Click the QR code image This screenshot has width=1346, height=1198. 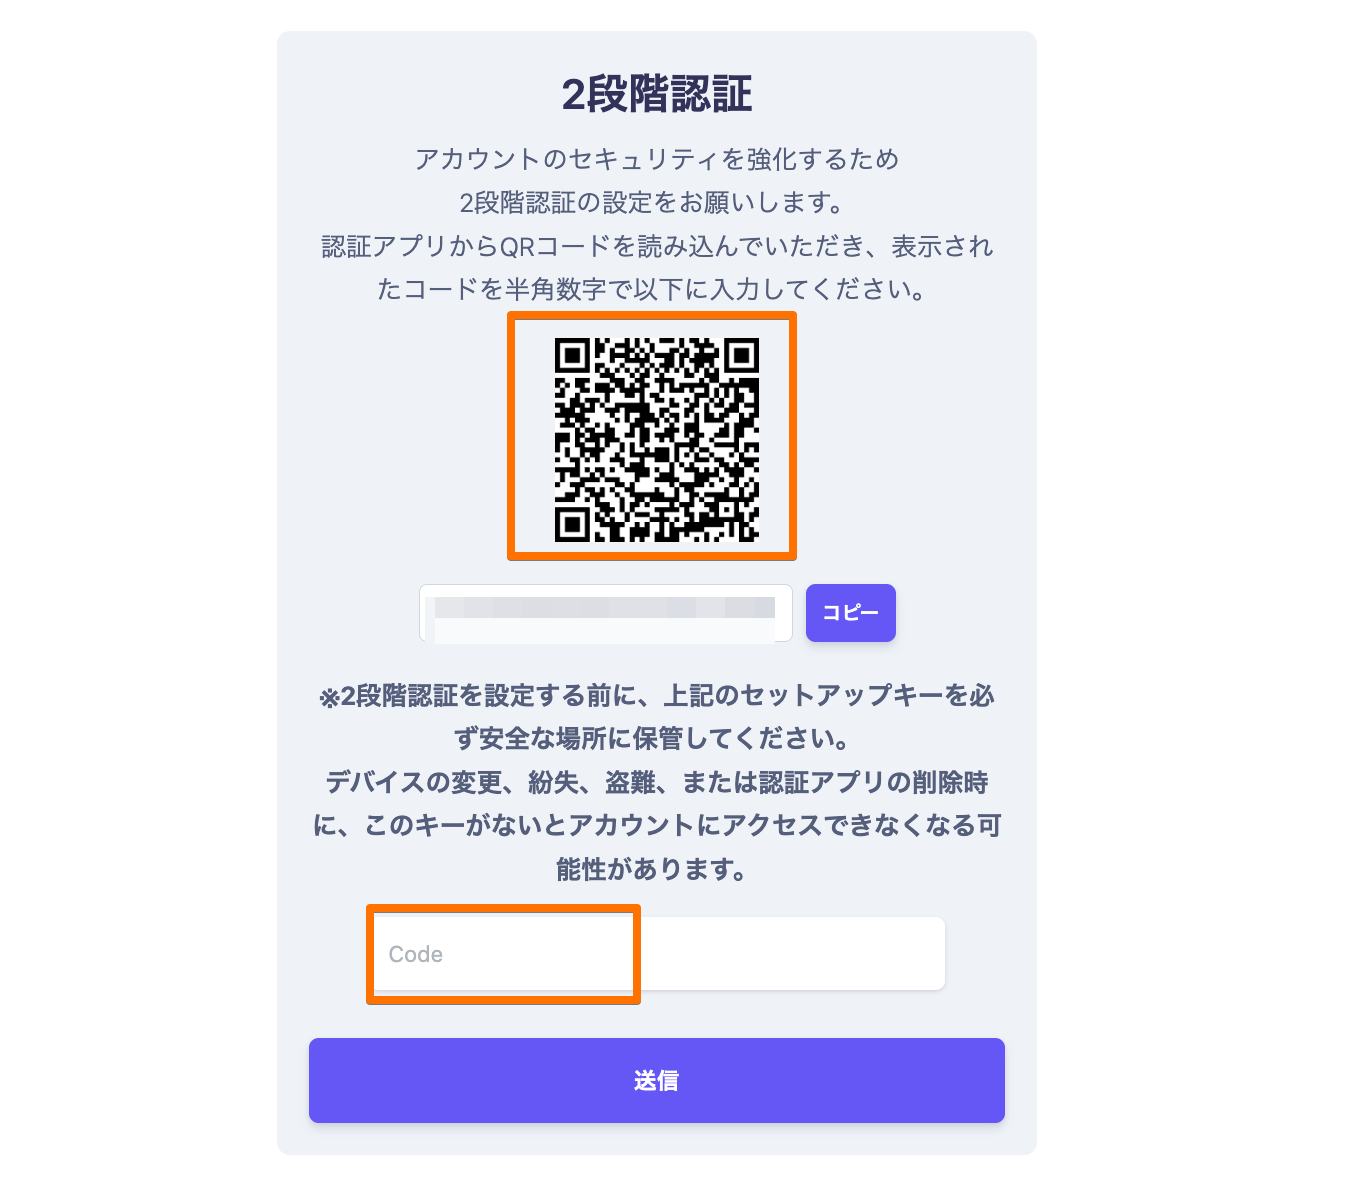(x=657, y=440)
